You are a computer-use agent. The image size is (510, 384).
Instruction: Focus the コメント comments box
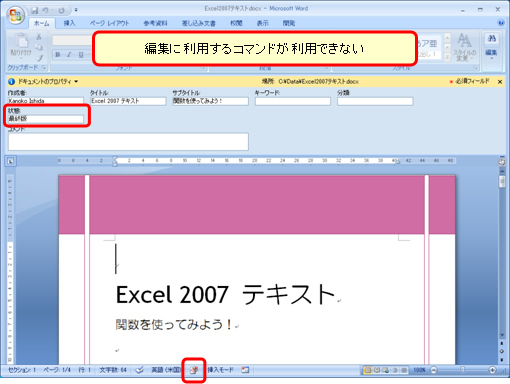point(128,142)
